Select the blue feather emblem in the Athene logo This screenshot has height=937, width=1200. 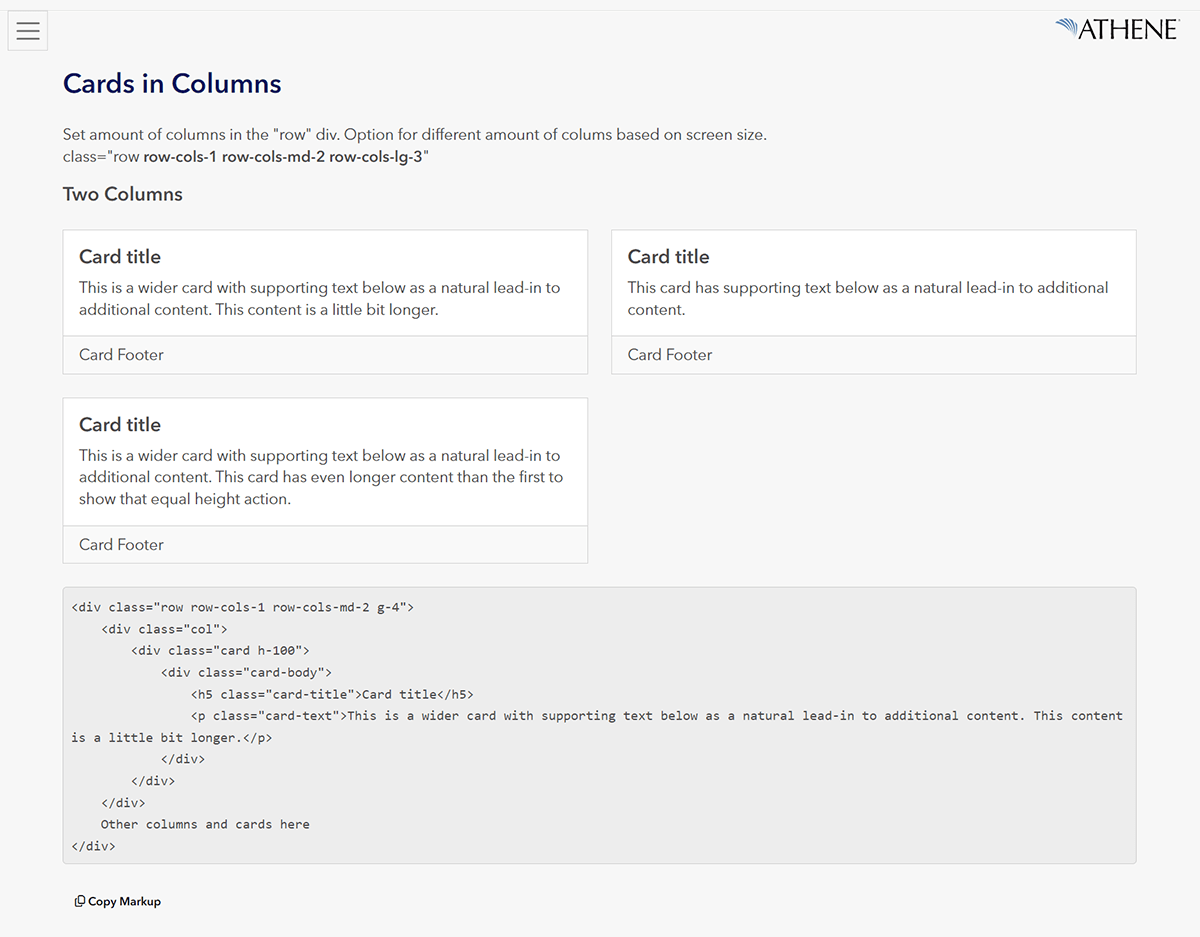point(1067,28)
